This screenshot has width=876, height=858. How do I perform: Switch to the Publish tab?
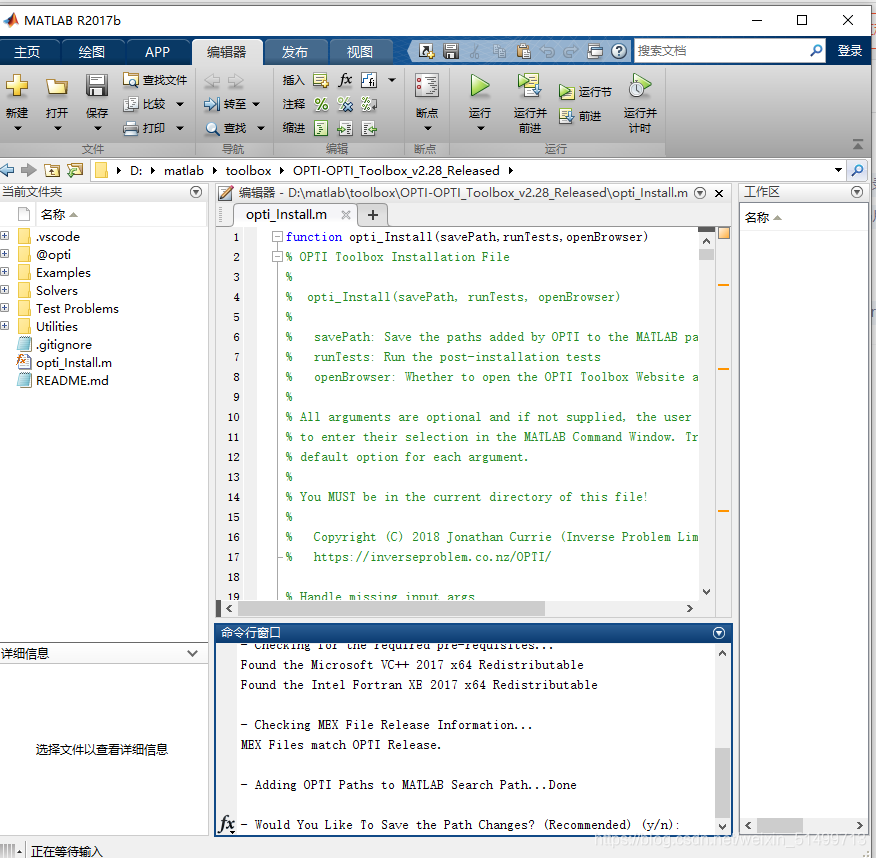point(294,52)
